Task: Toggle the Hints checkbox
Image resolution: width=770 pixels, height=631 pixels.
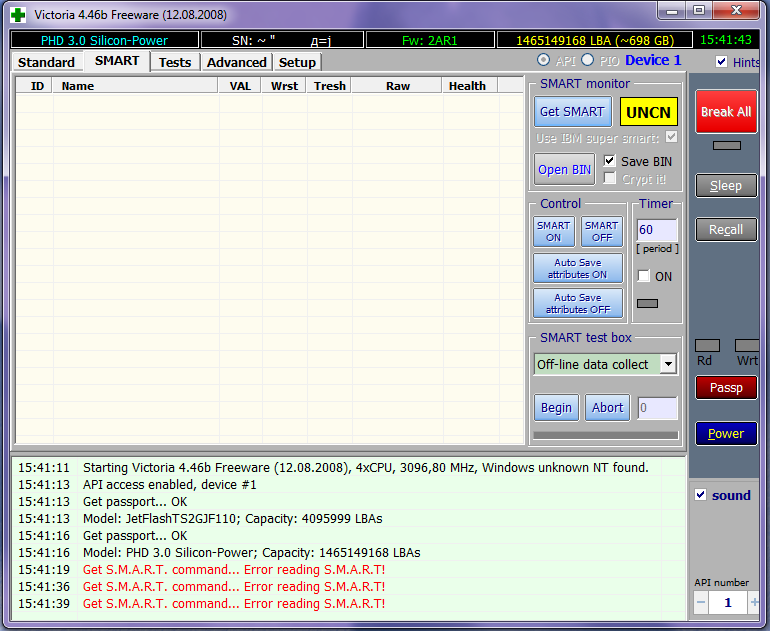Action: [x=722, y=62]
